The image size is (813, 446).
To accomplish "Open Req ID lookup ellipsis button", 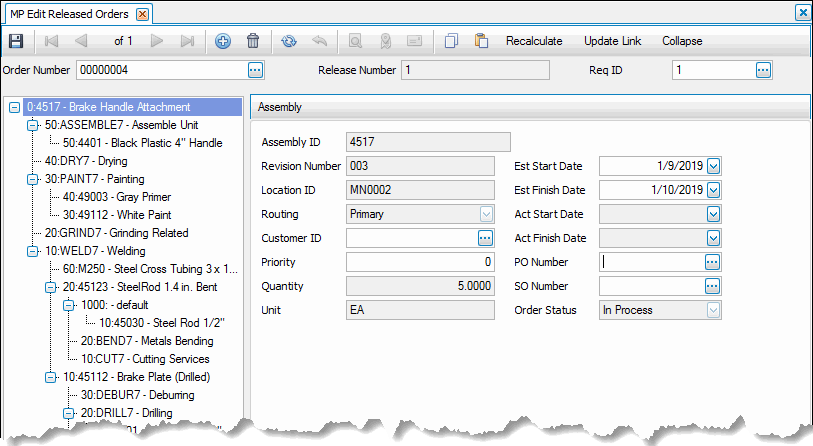I will coord(763,70).
